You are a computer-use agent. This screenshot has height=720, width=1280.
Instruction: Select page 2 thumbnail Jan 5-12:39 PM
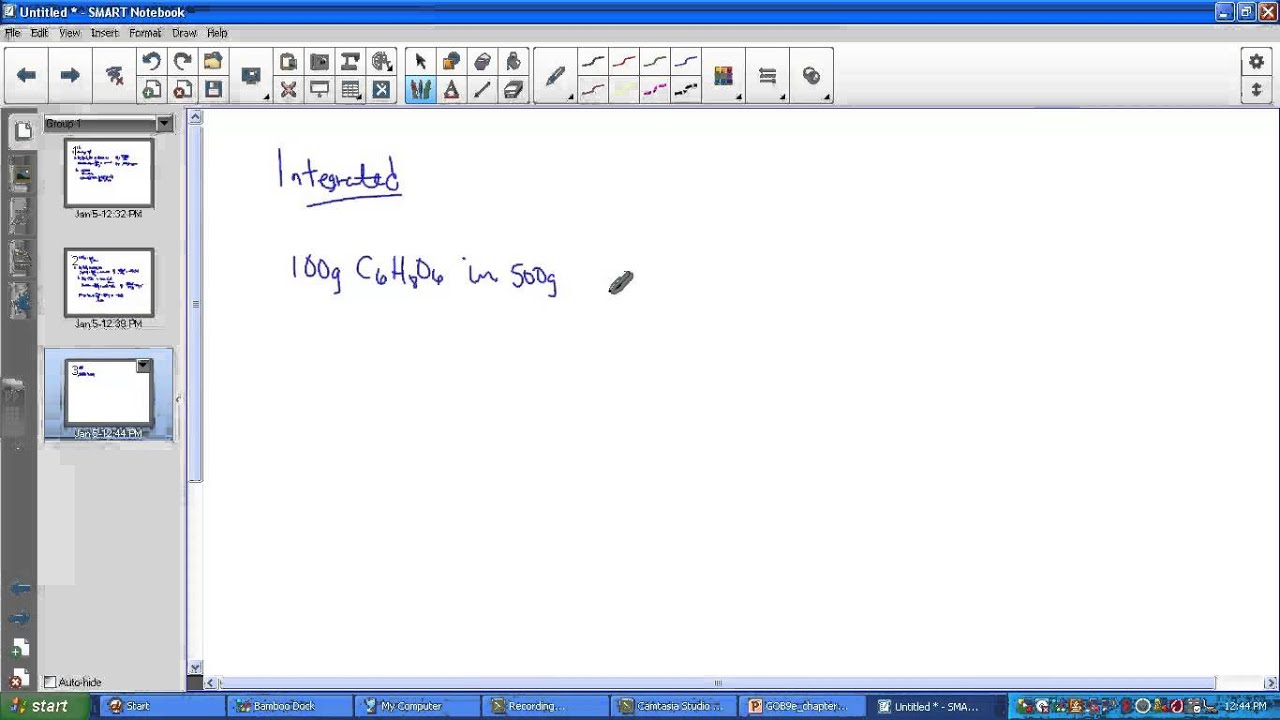coord(109,283)
